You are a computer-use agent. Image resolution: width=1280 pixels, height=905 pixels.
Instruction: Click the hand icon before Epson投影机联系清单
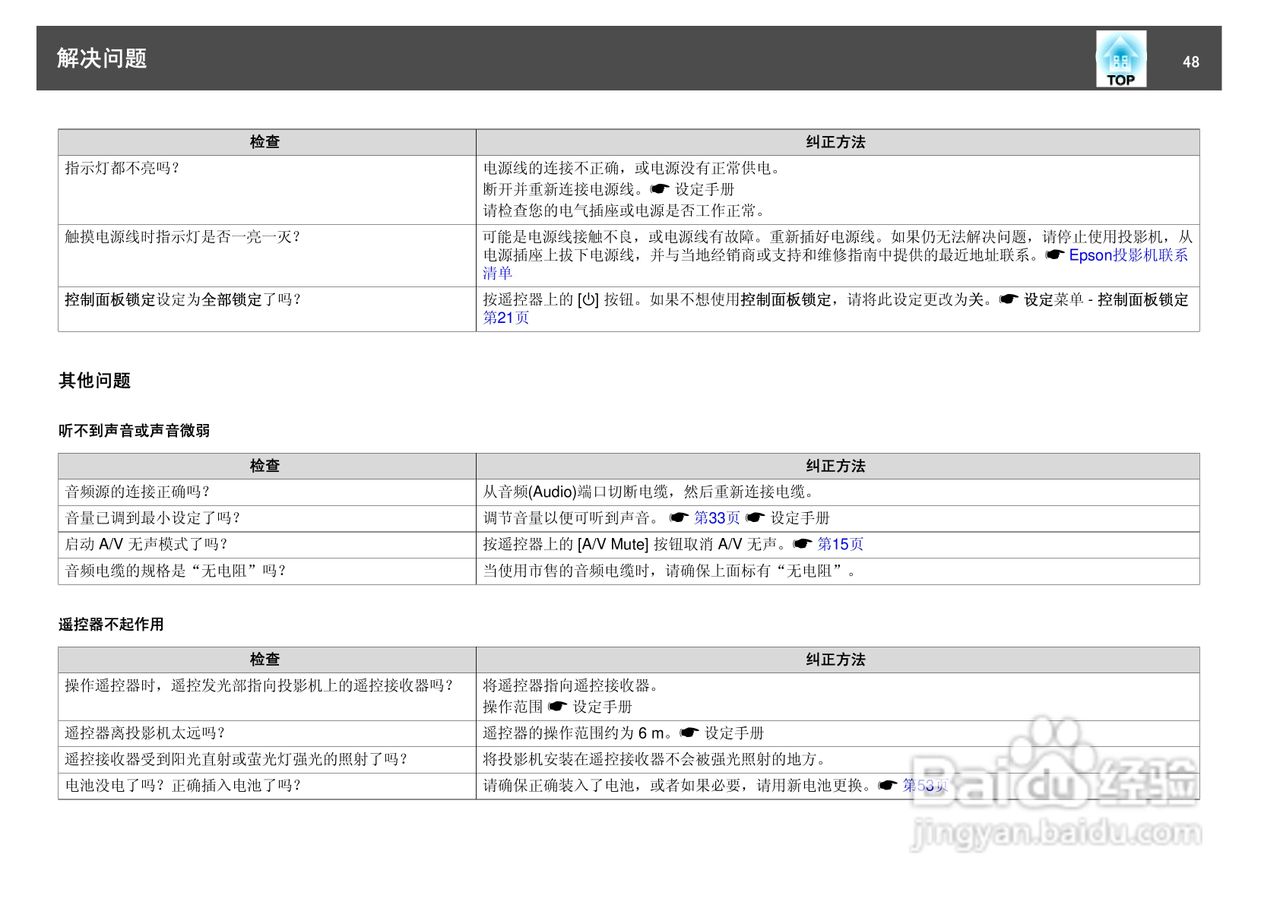[x=1055, y=255]
